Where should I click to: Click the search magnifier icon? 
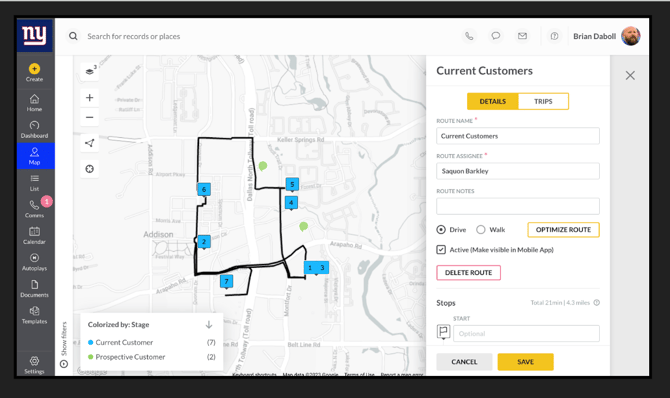coord(73,36)
